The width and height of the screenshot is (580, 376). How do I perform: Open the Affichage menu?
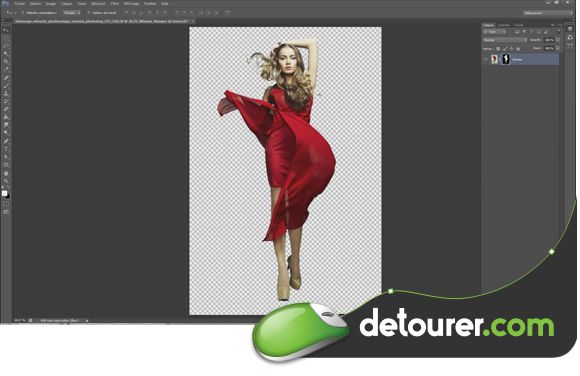pos(131,4)
